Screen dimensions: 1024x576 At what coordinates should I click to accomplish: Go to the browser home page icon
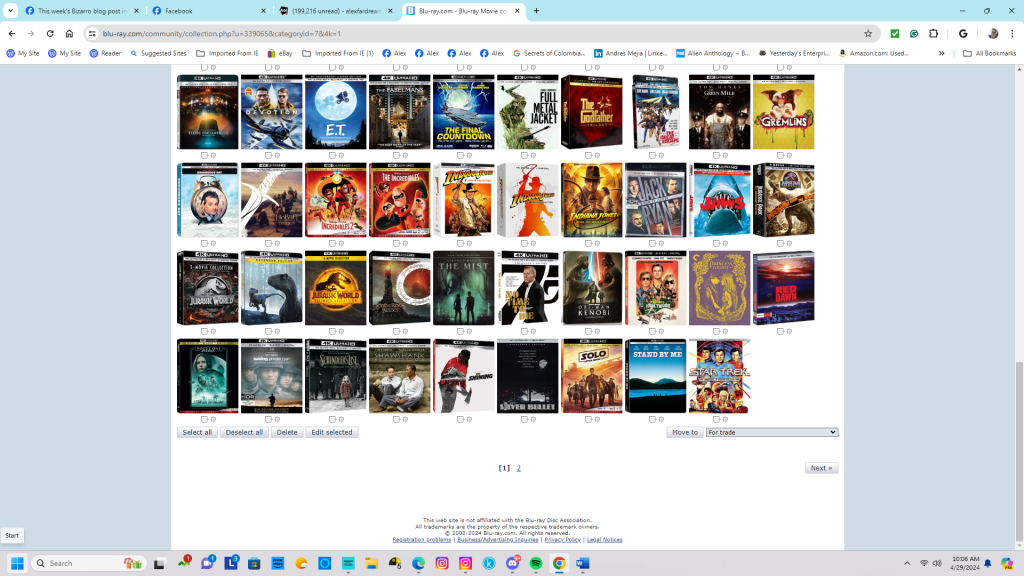click(x=69, y=33)
